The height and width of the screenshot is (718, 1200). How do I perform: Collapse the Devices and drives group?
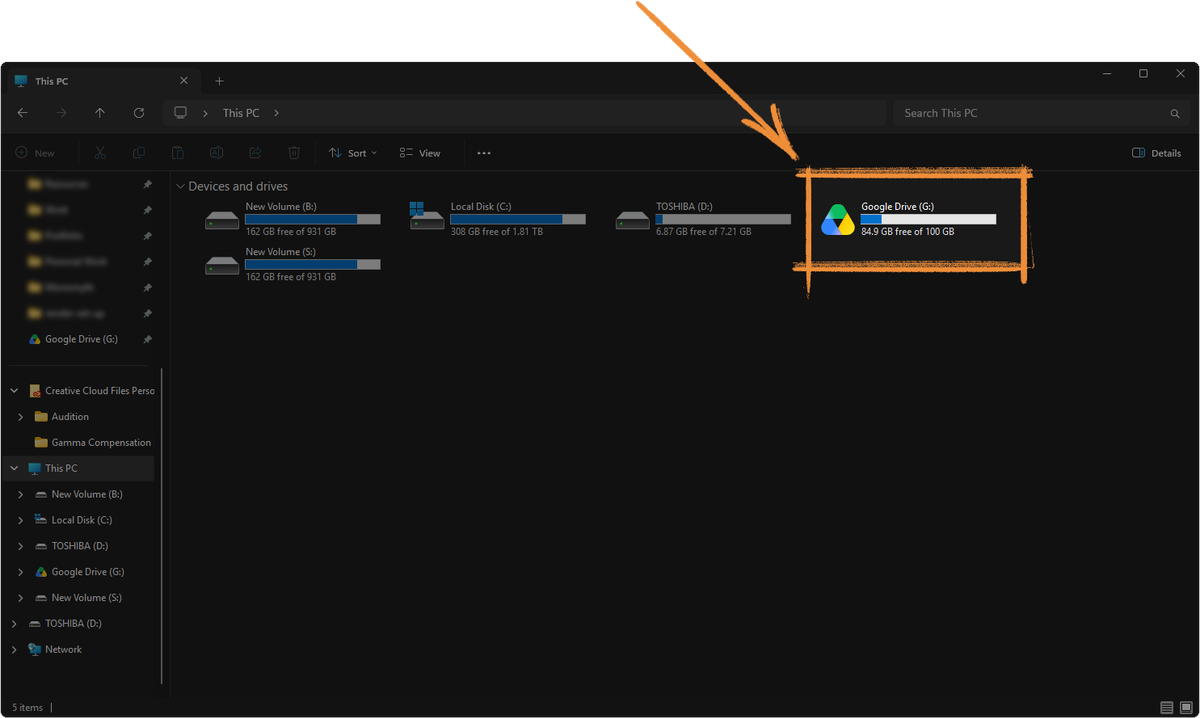(x=180, y=187)
